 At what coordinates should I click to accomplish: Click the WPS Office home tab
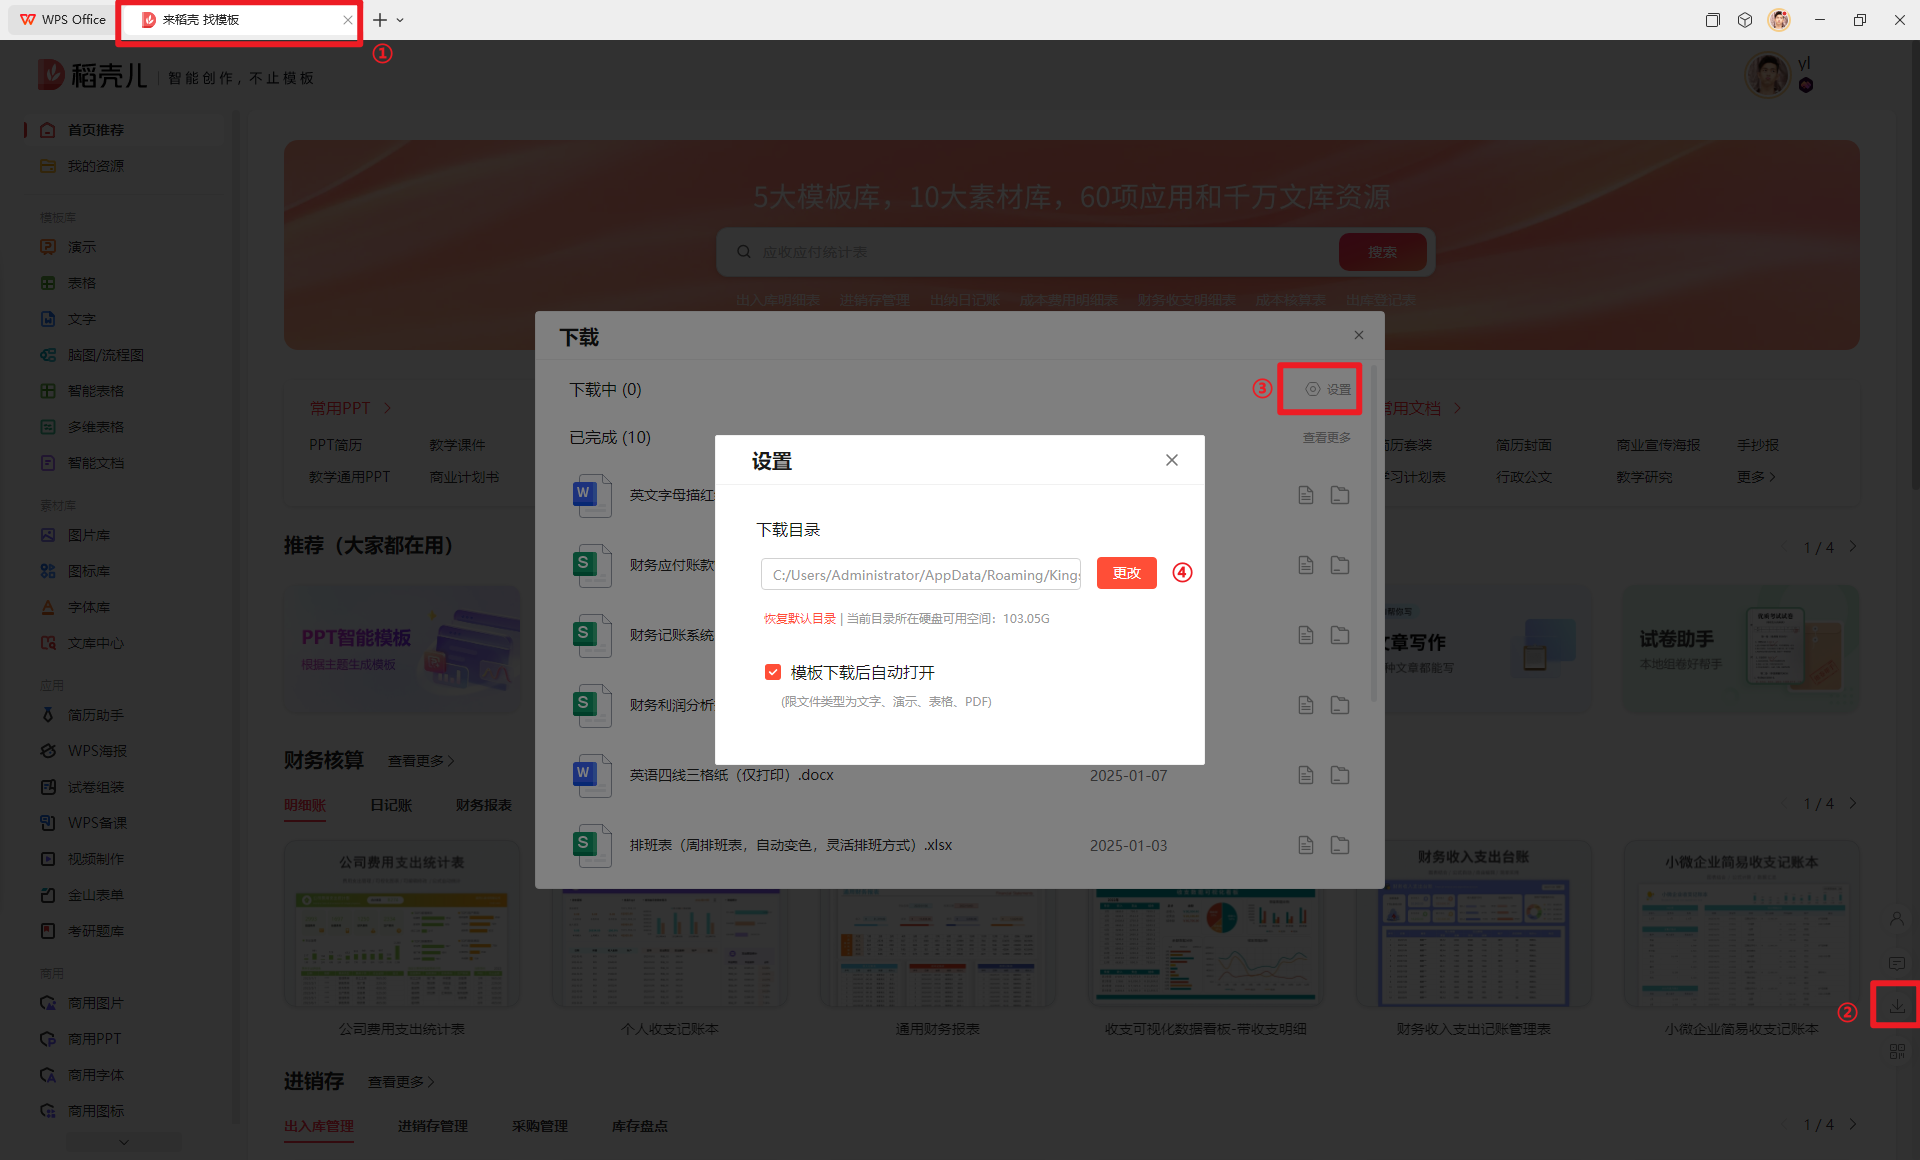tap(62, 20)
